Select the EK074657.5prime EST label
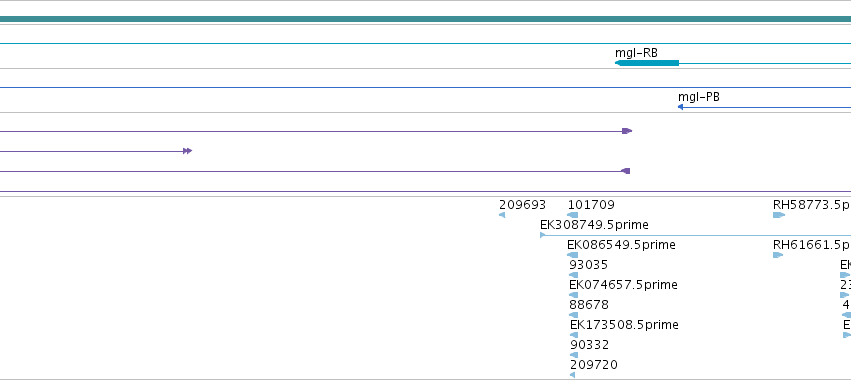 [x=623, y=285]
